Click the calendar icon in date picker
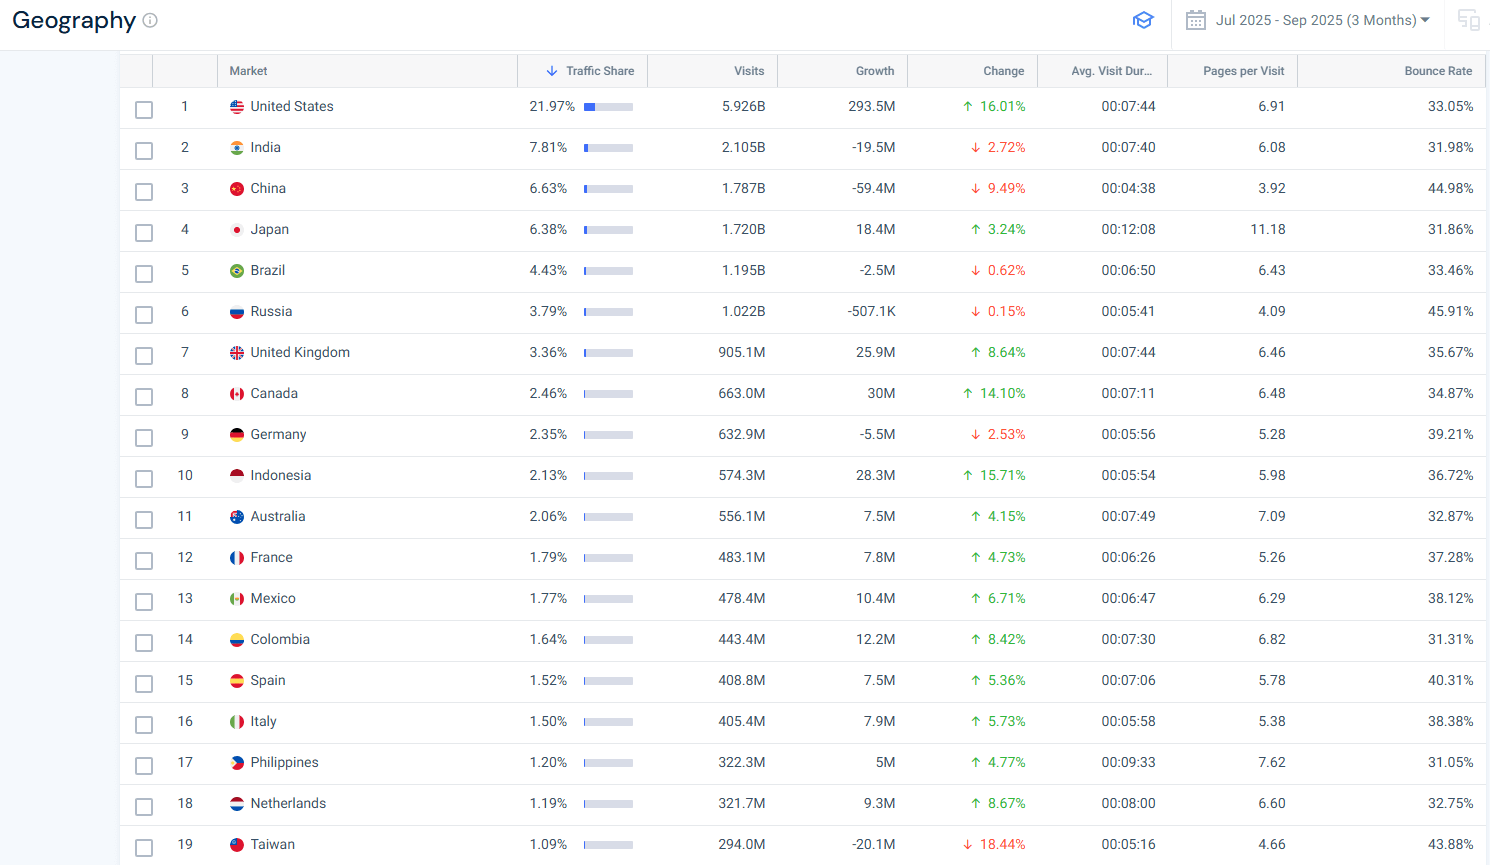The height and width of the screenshot is (865, 1490). tap(1195, 20)
